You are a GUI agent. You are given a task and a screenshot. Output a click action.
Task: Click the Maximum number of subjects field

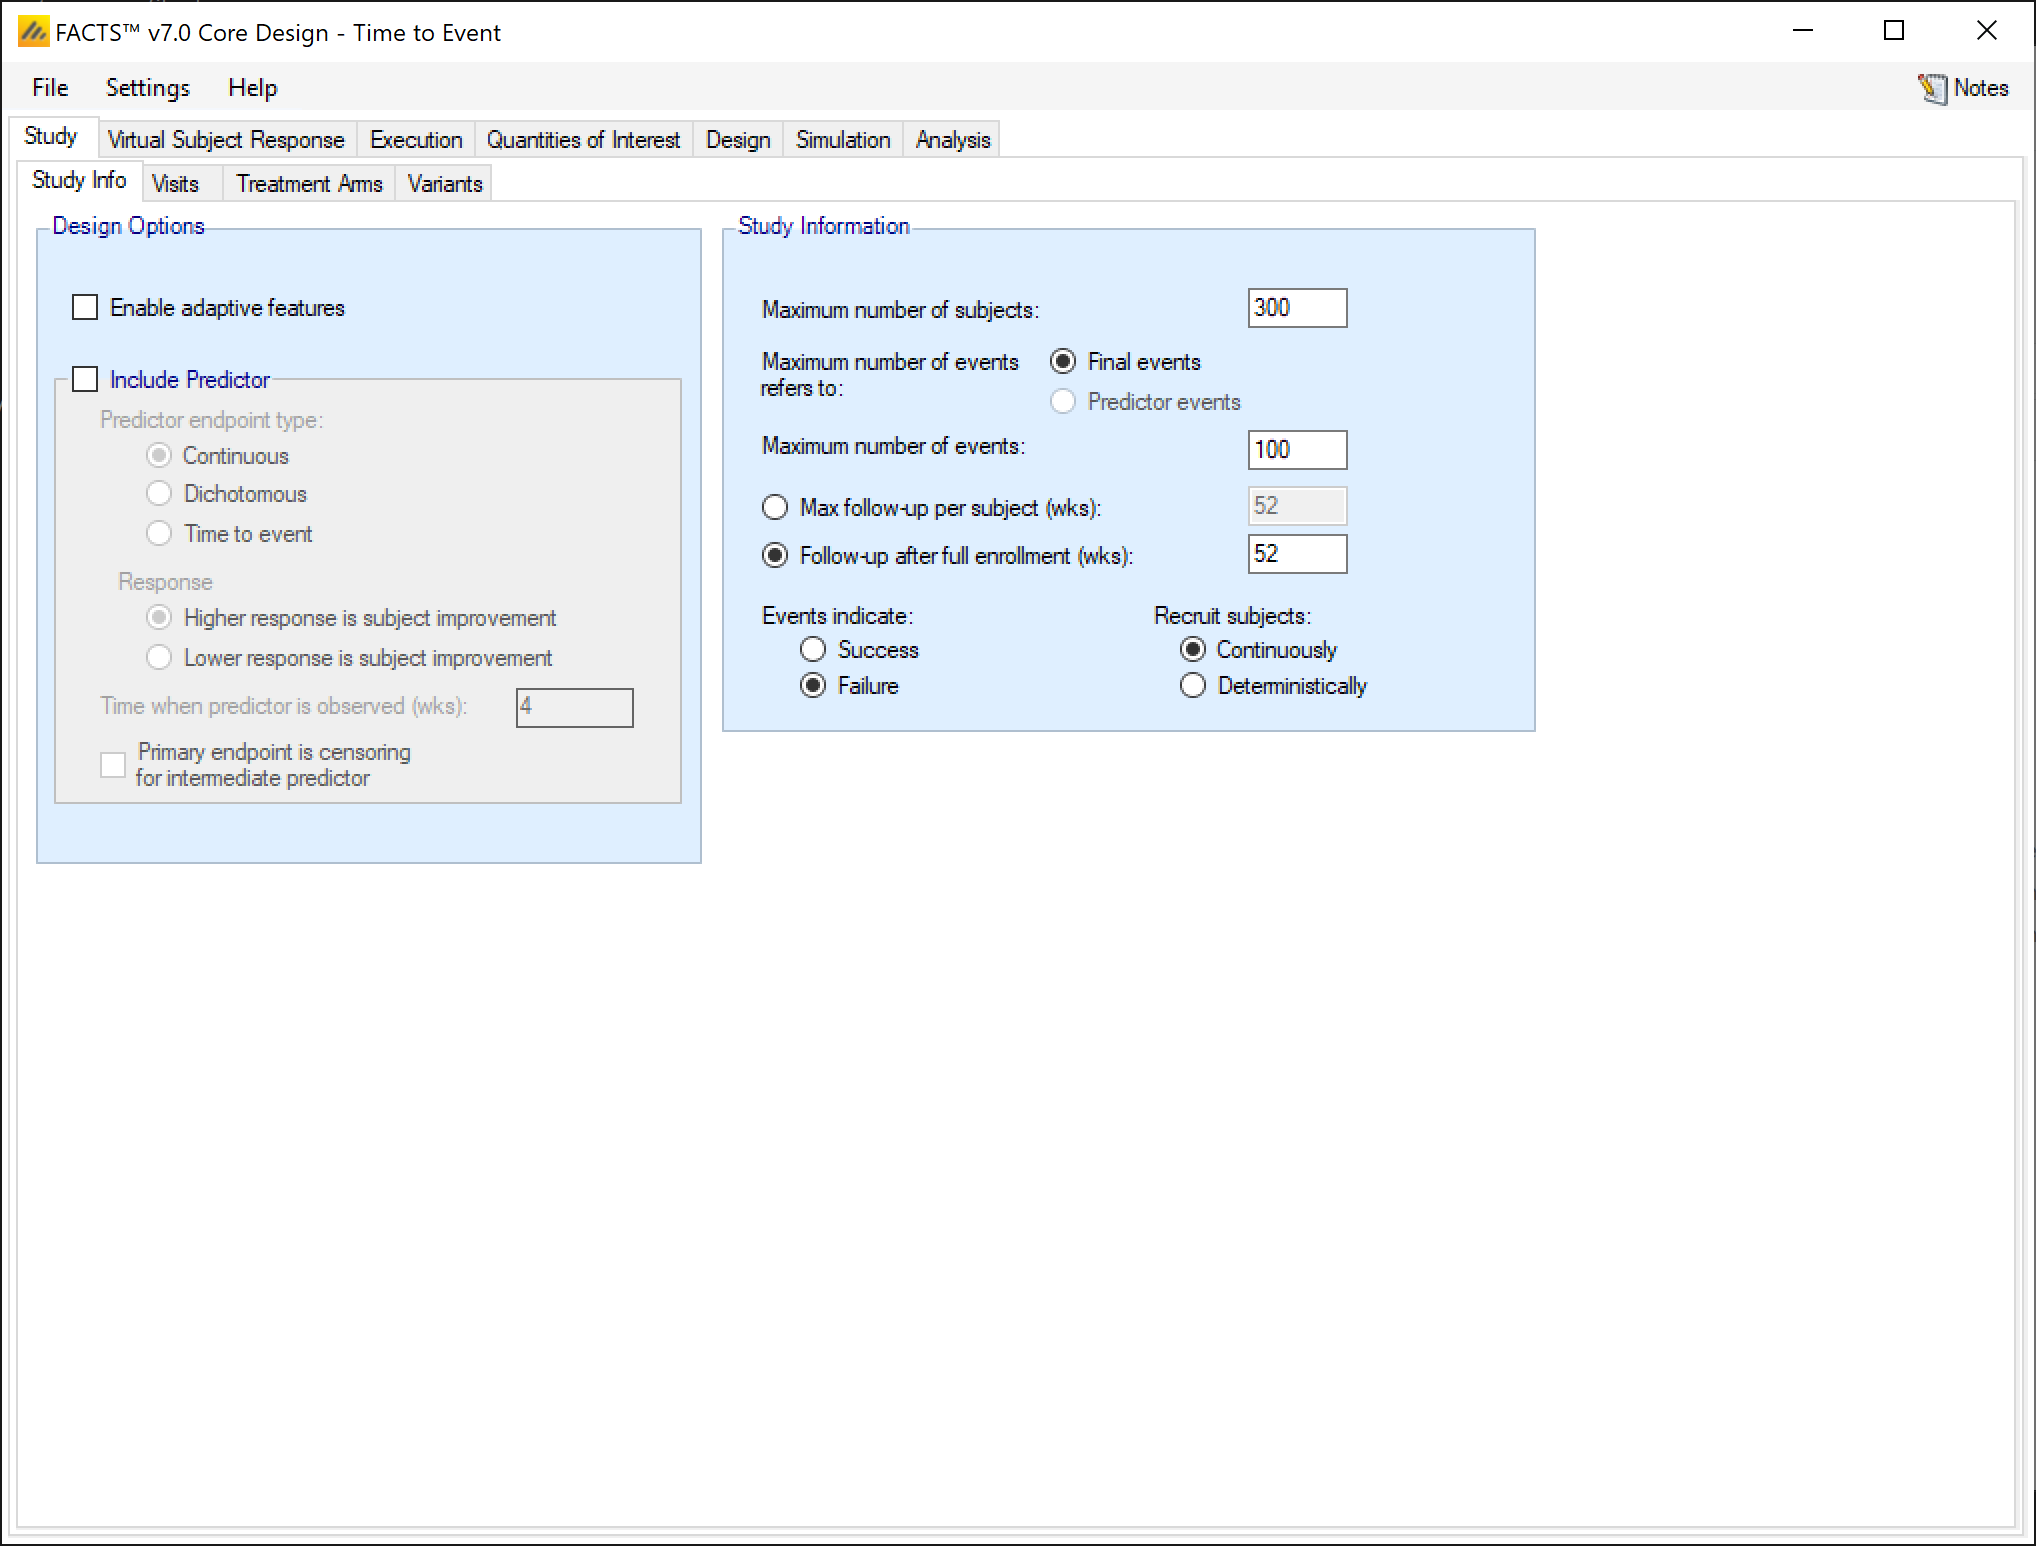[x=1296, y=308]
